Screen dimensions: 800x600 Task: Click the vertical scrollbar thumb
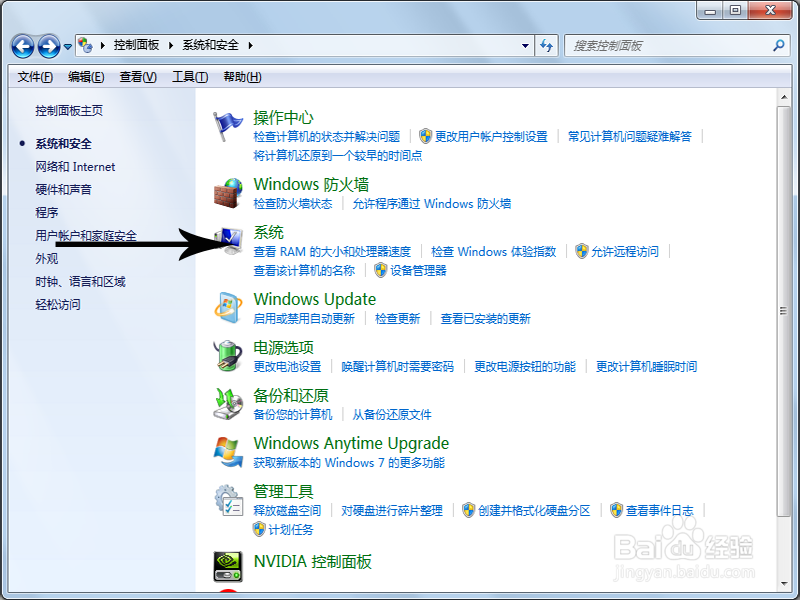point(784,311)
